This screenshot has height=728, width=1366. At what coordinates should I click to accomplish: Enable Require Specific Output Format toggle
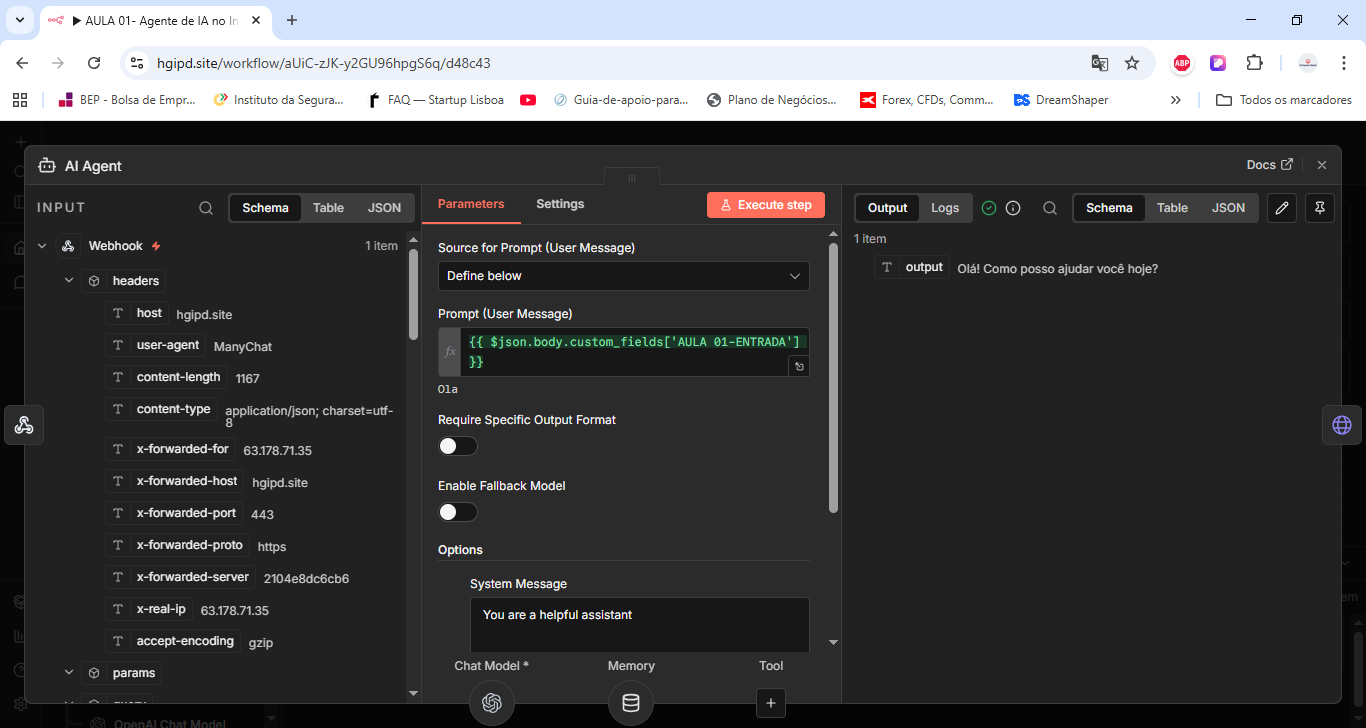click(458, 446)
